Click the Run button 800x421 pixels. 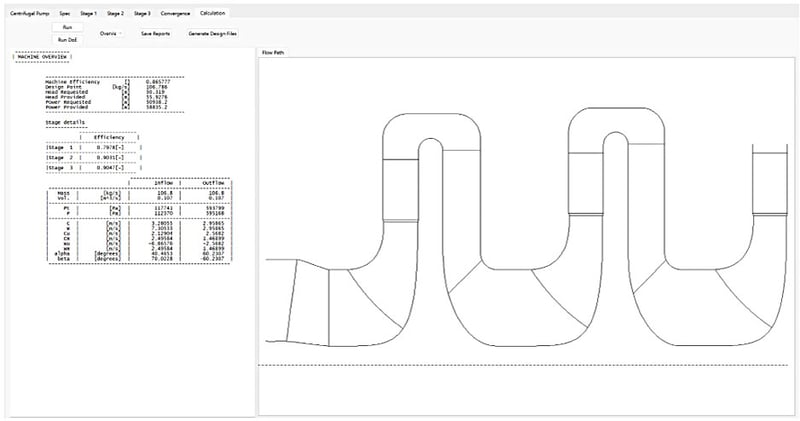pyautogui.click(x=67, y=27)
